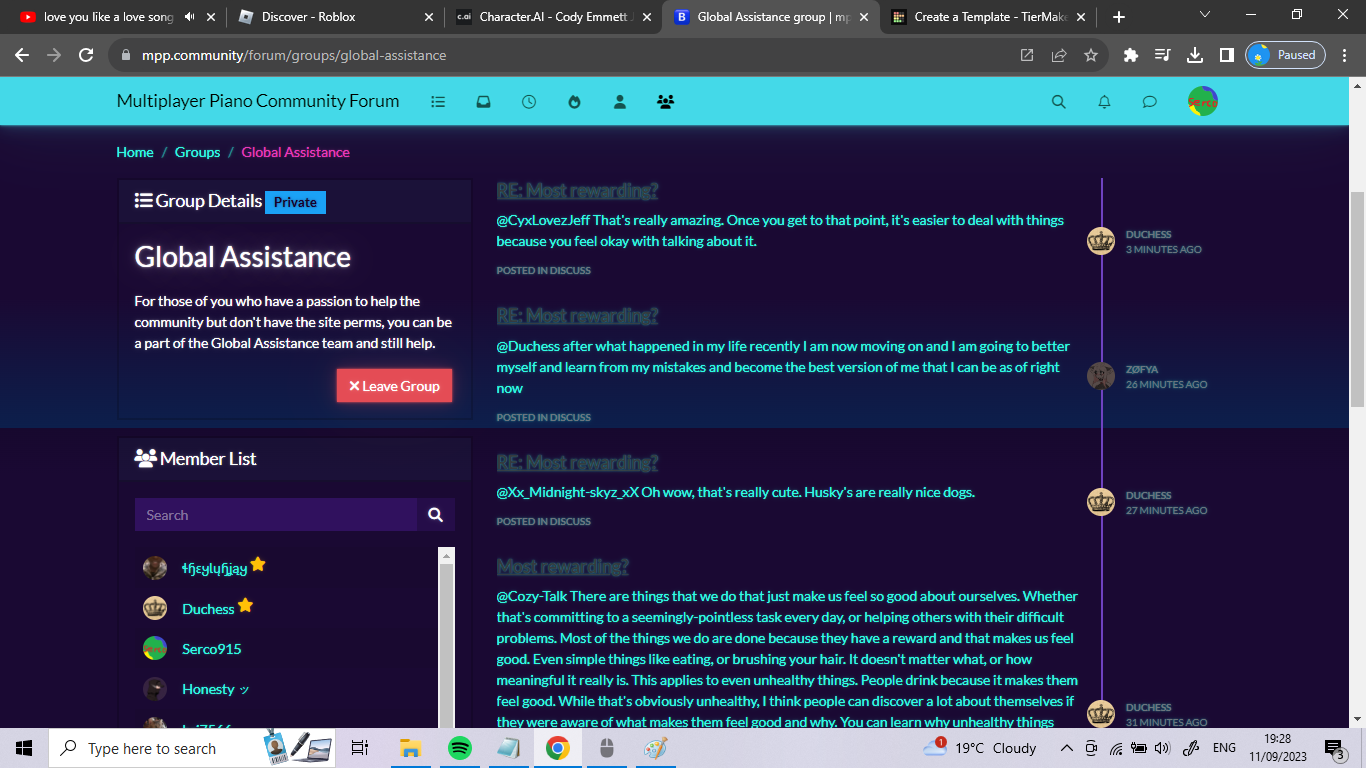Mute the YouTube tab audio icon

click(x=189, y=17)
